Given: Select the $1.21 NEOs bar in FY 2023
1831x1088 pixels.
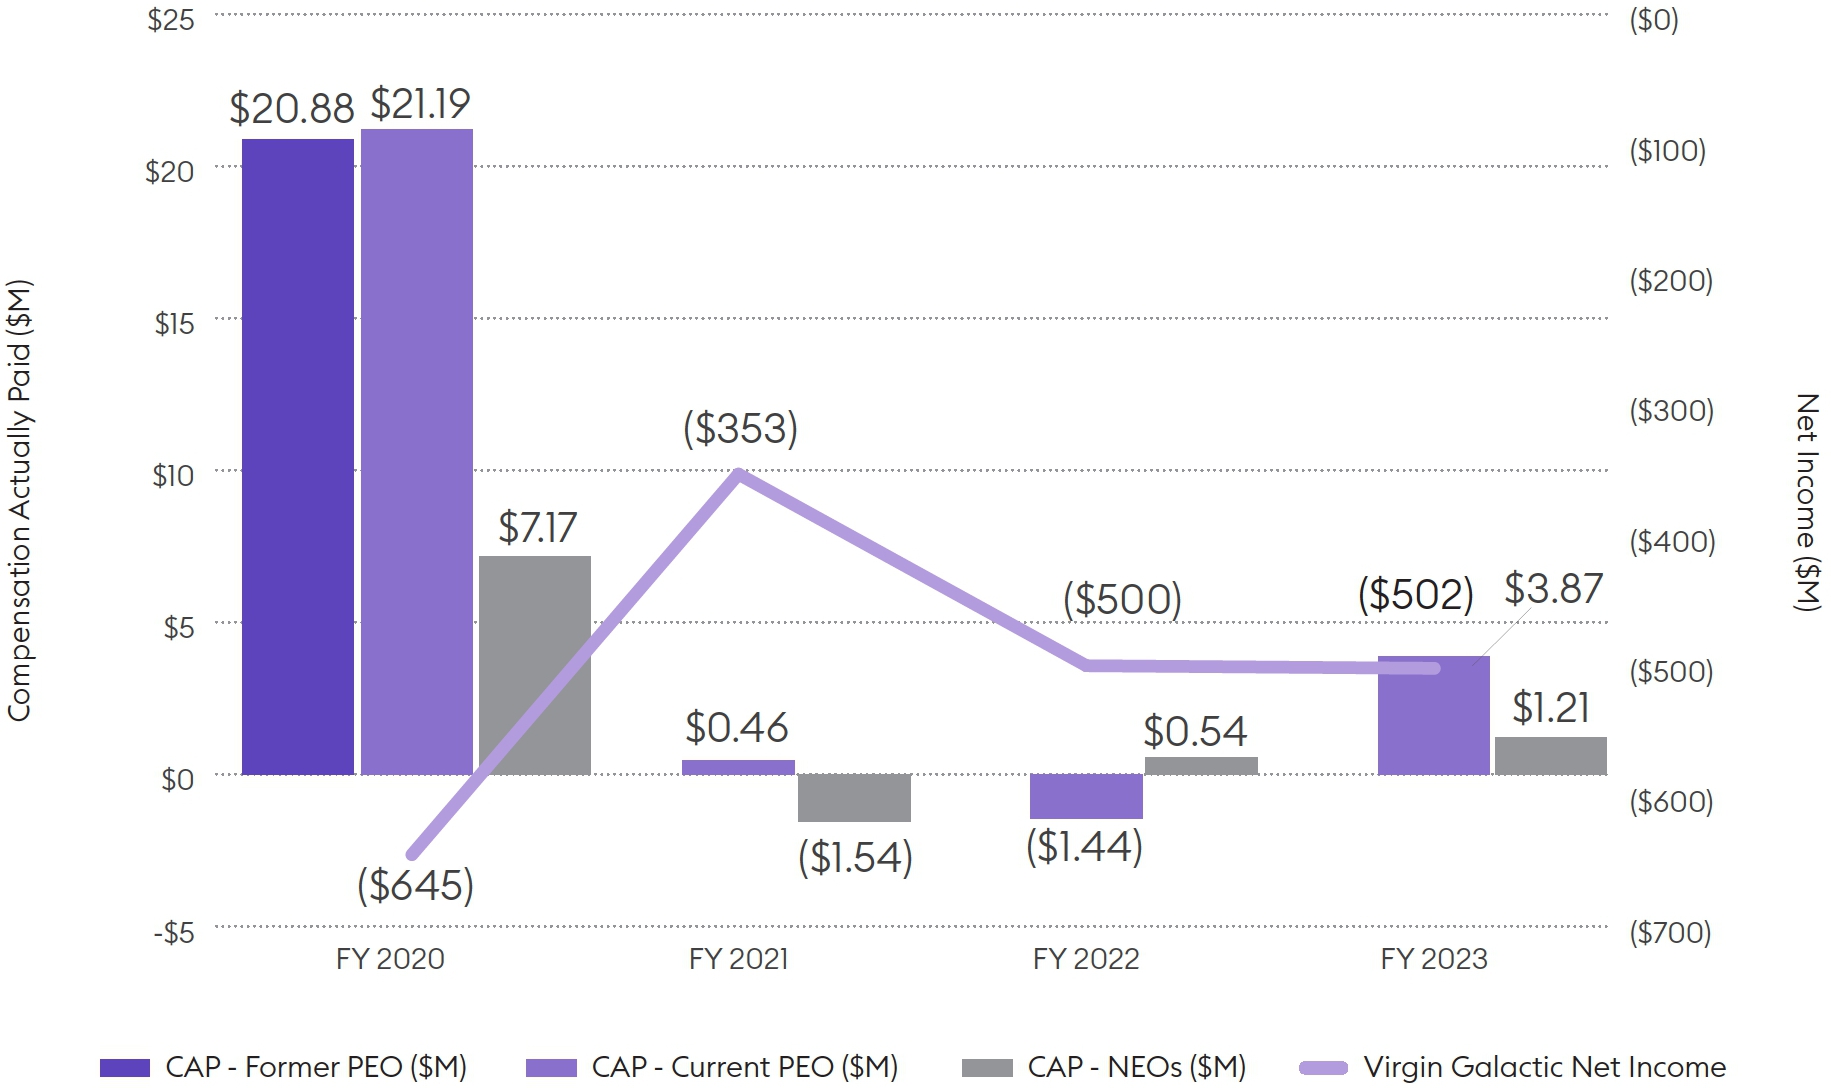Looking at the screenshot, I should [x=1551, y=756].
